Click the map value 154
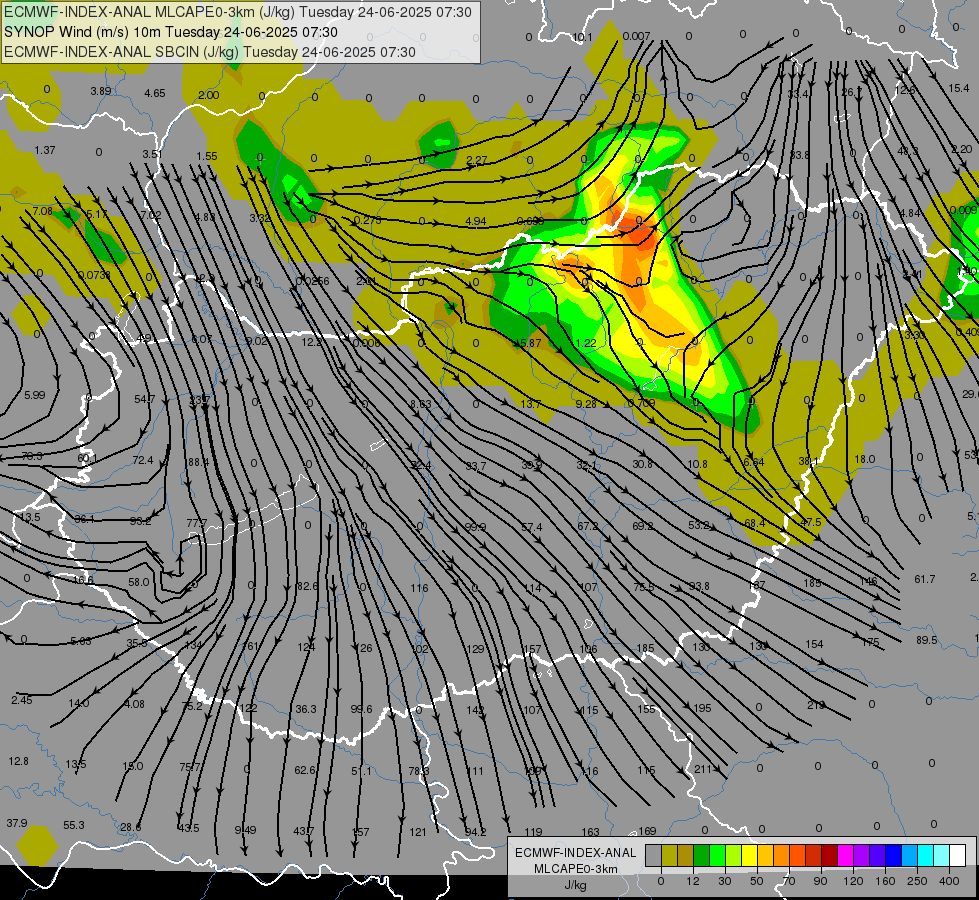The image size is (979, 900). click(x=814, y=644)
